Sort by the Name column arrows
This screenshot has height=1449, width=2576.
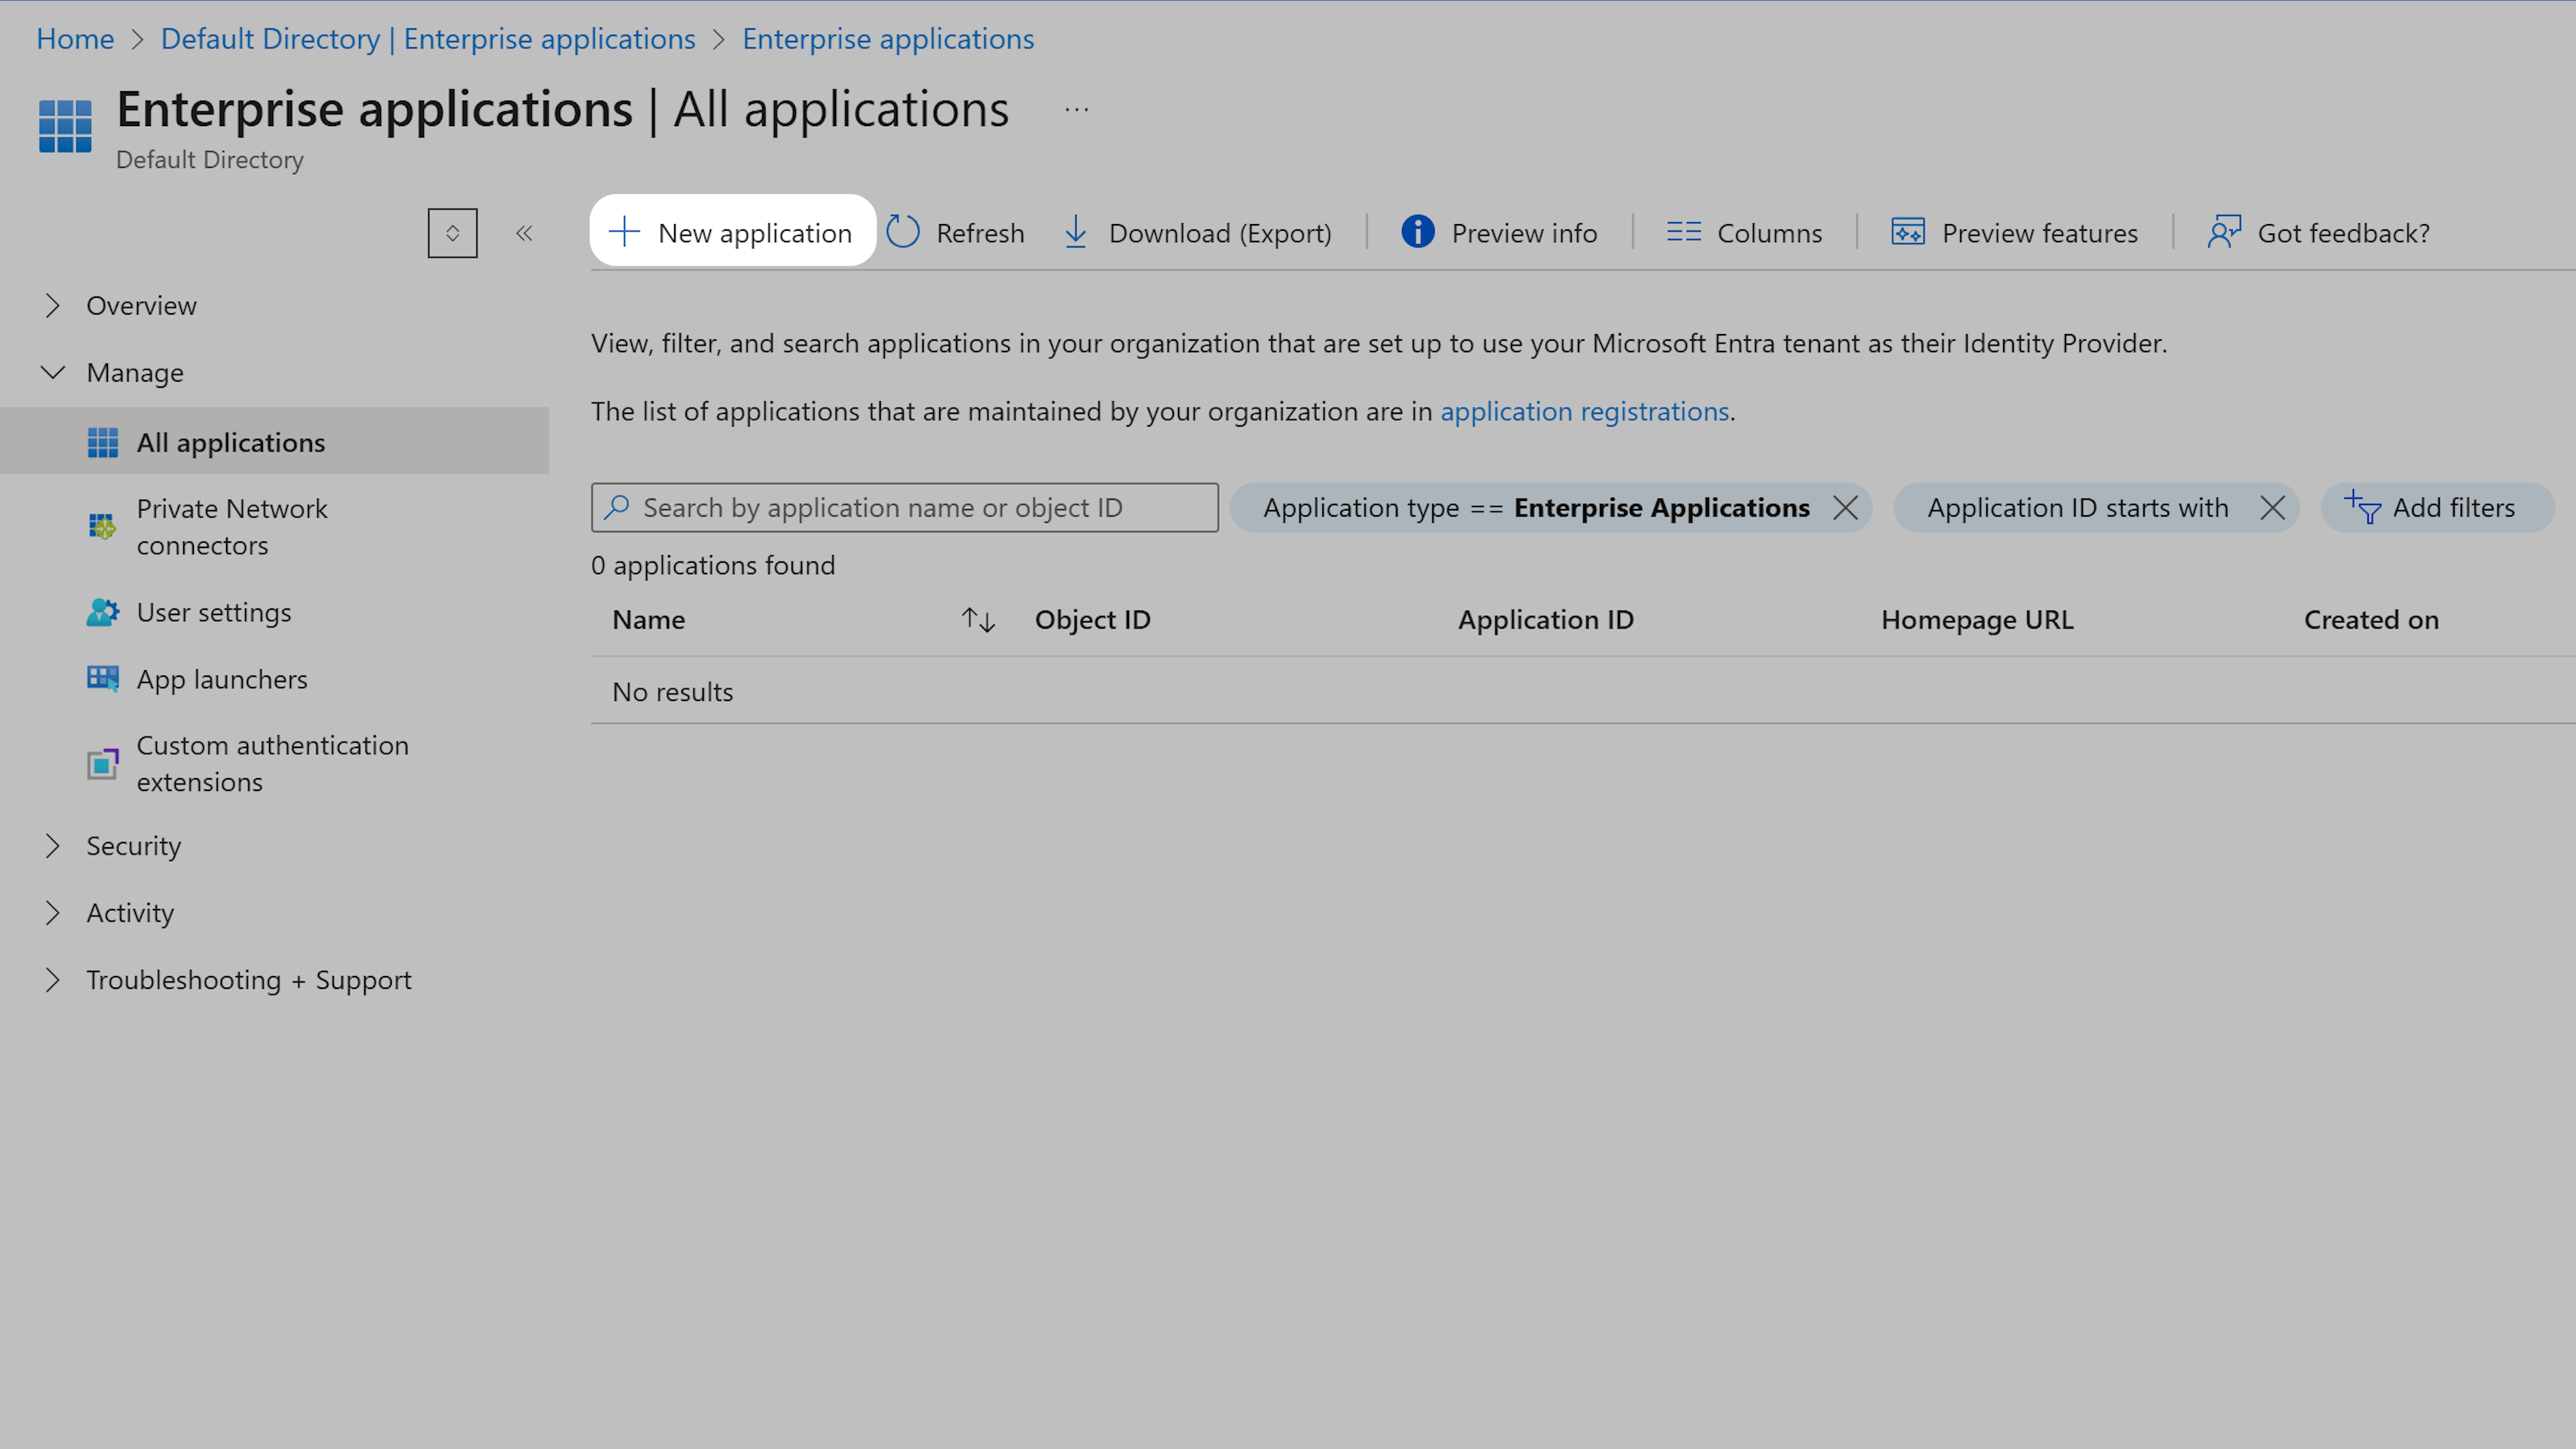pyautogui.click(x=978, y=620)
